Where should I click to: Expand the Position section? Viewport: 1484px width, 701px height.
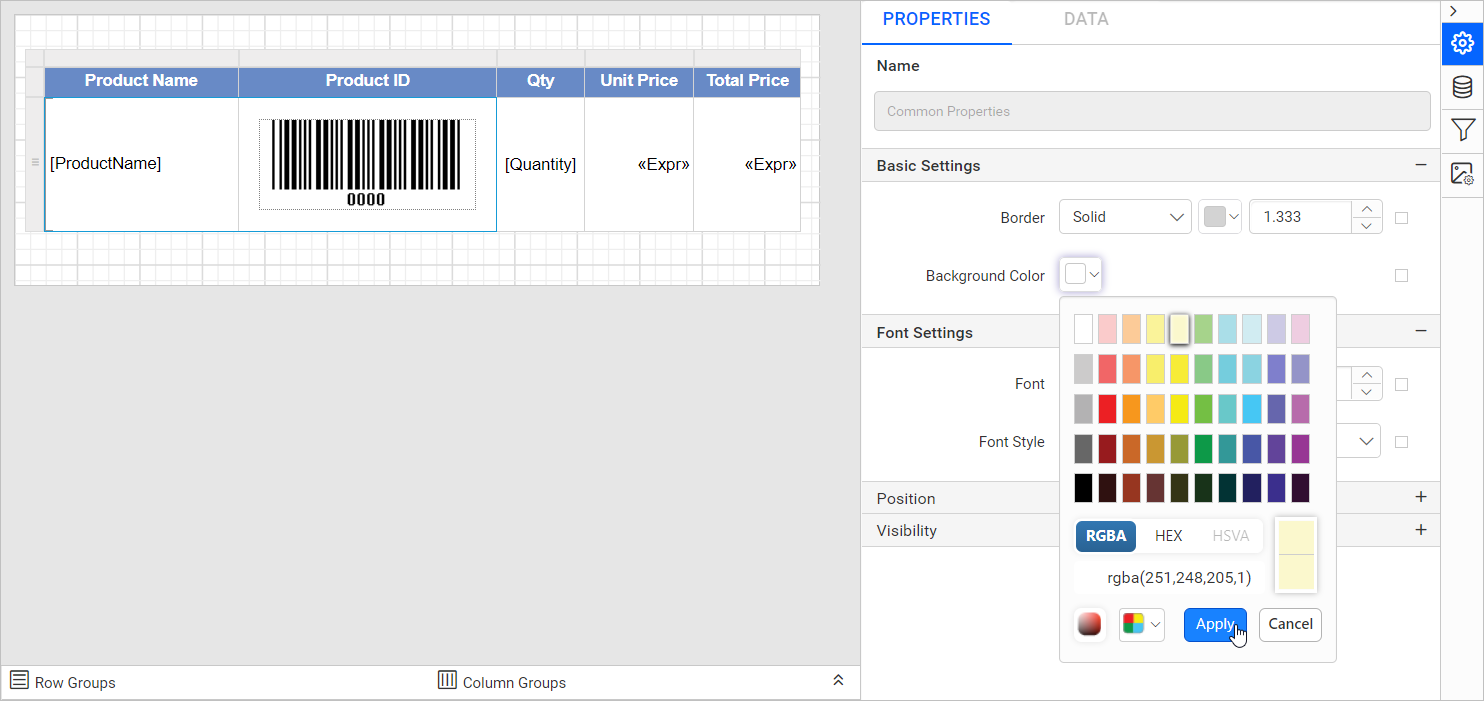click(1420, 498)
